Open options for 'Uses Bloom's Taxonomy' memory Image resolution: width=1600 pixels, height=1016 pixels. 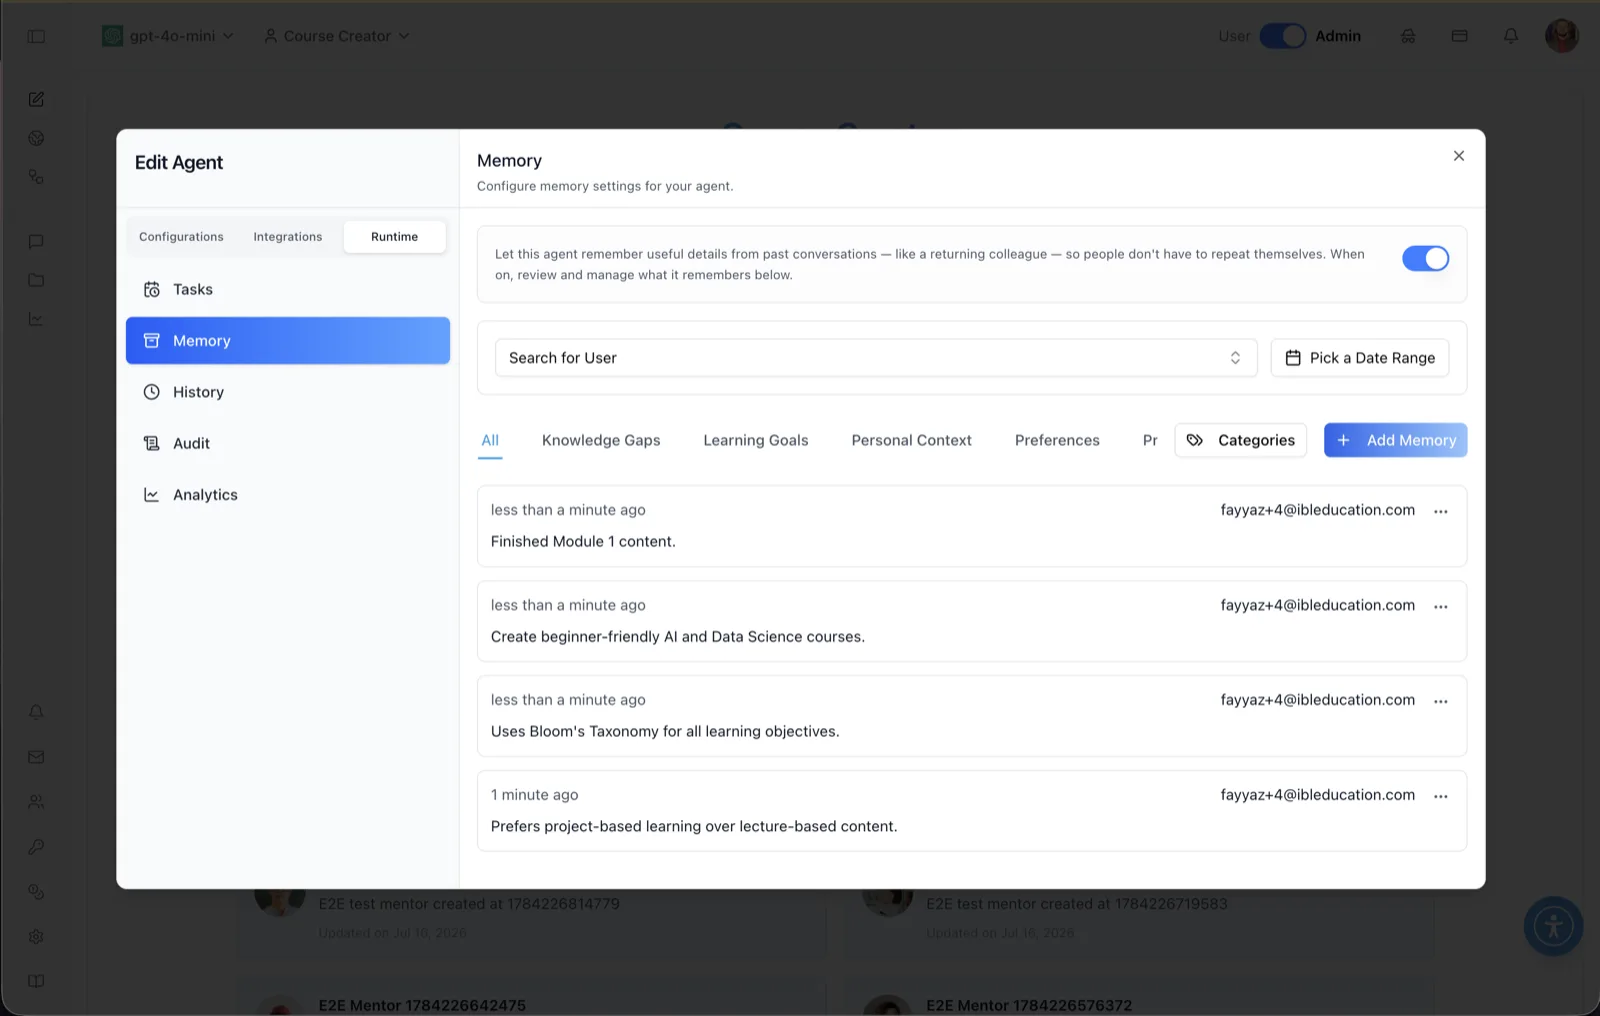(x=1441, y=701)
